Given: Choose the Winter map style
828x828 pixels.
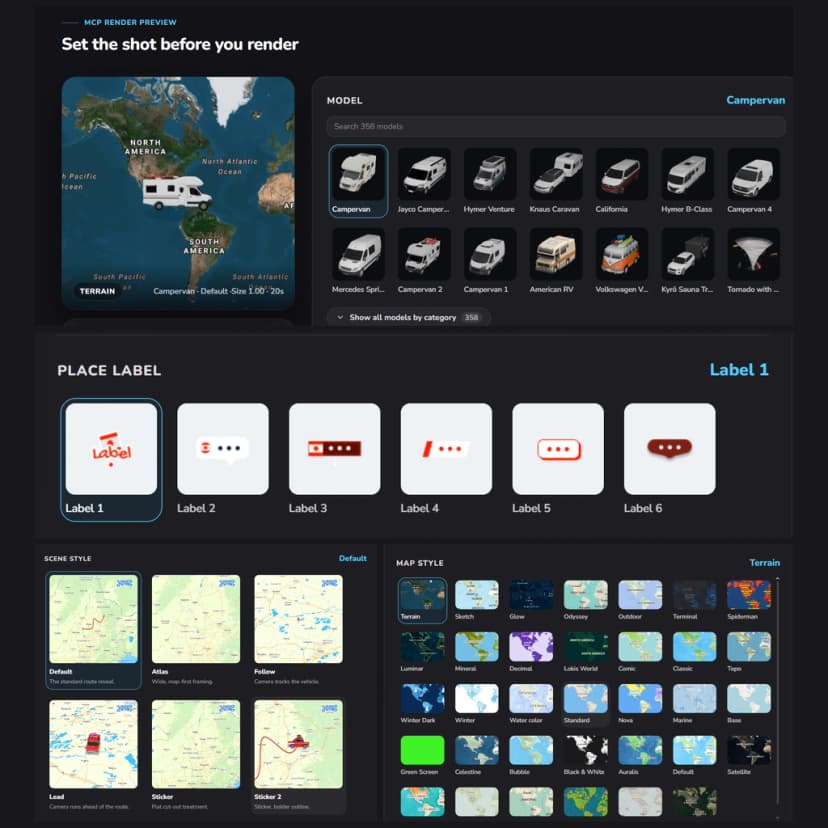Looking at the screenshot, I should (476, 698).
